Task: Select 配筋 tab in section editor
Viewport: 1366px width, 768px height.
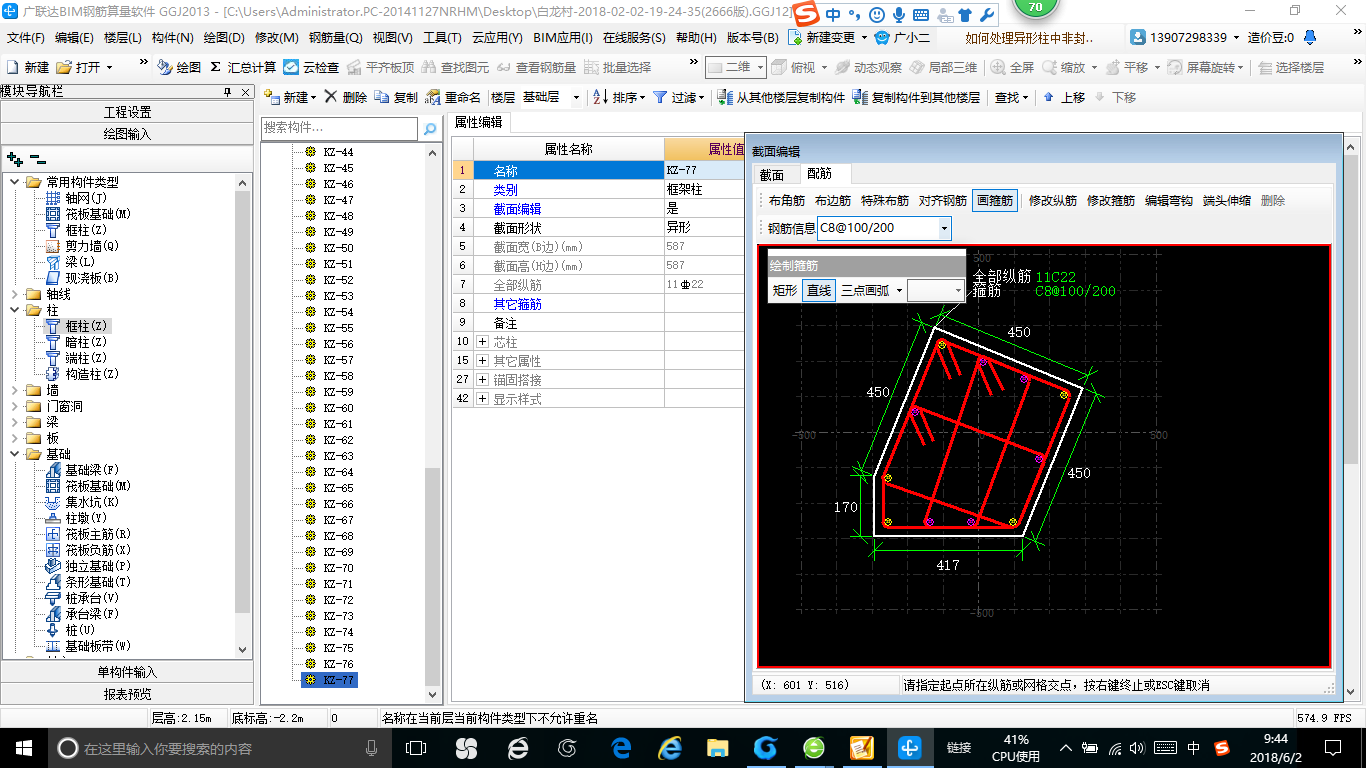Action: pyautogui.click(x=819, y=174)
